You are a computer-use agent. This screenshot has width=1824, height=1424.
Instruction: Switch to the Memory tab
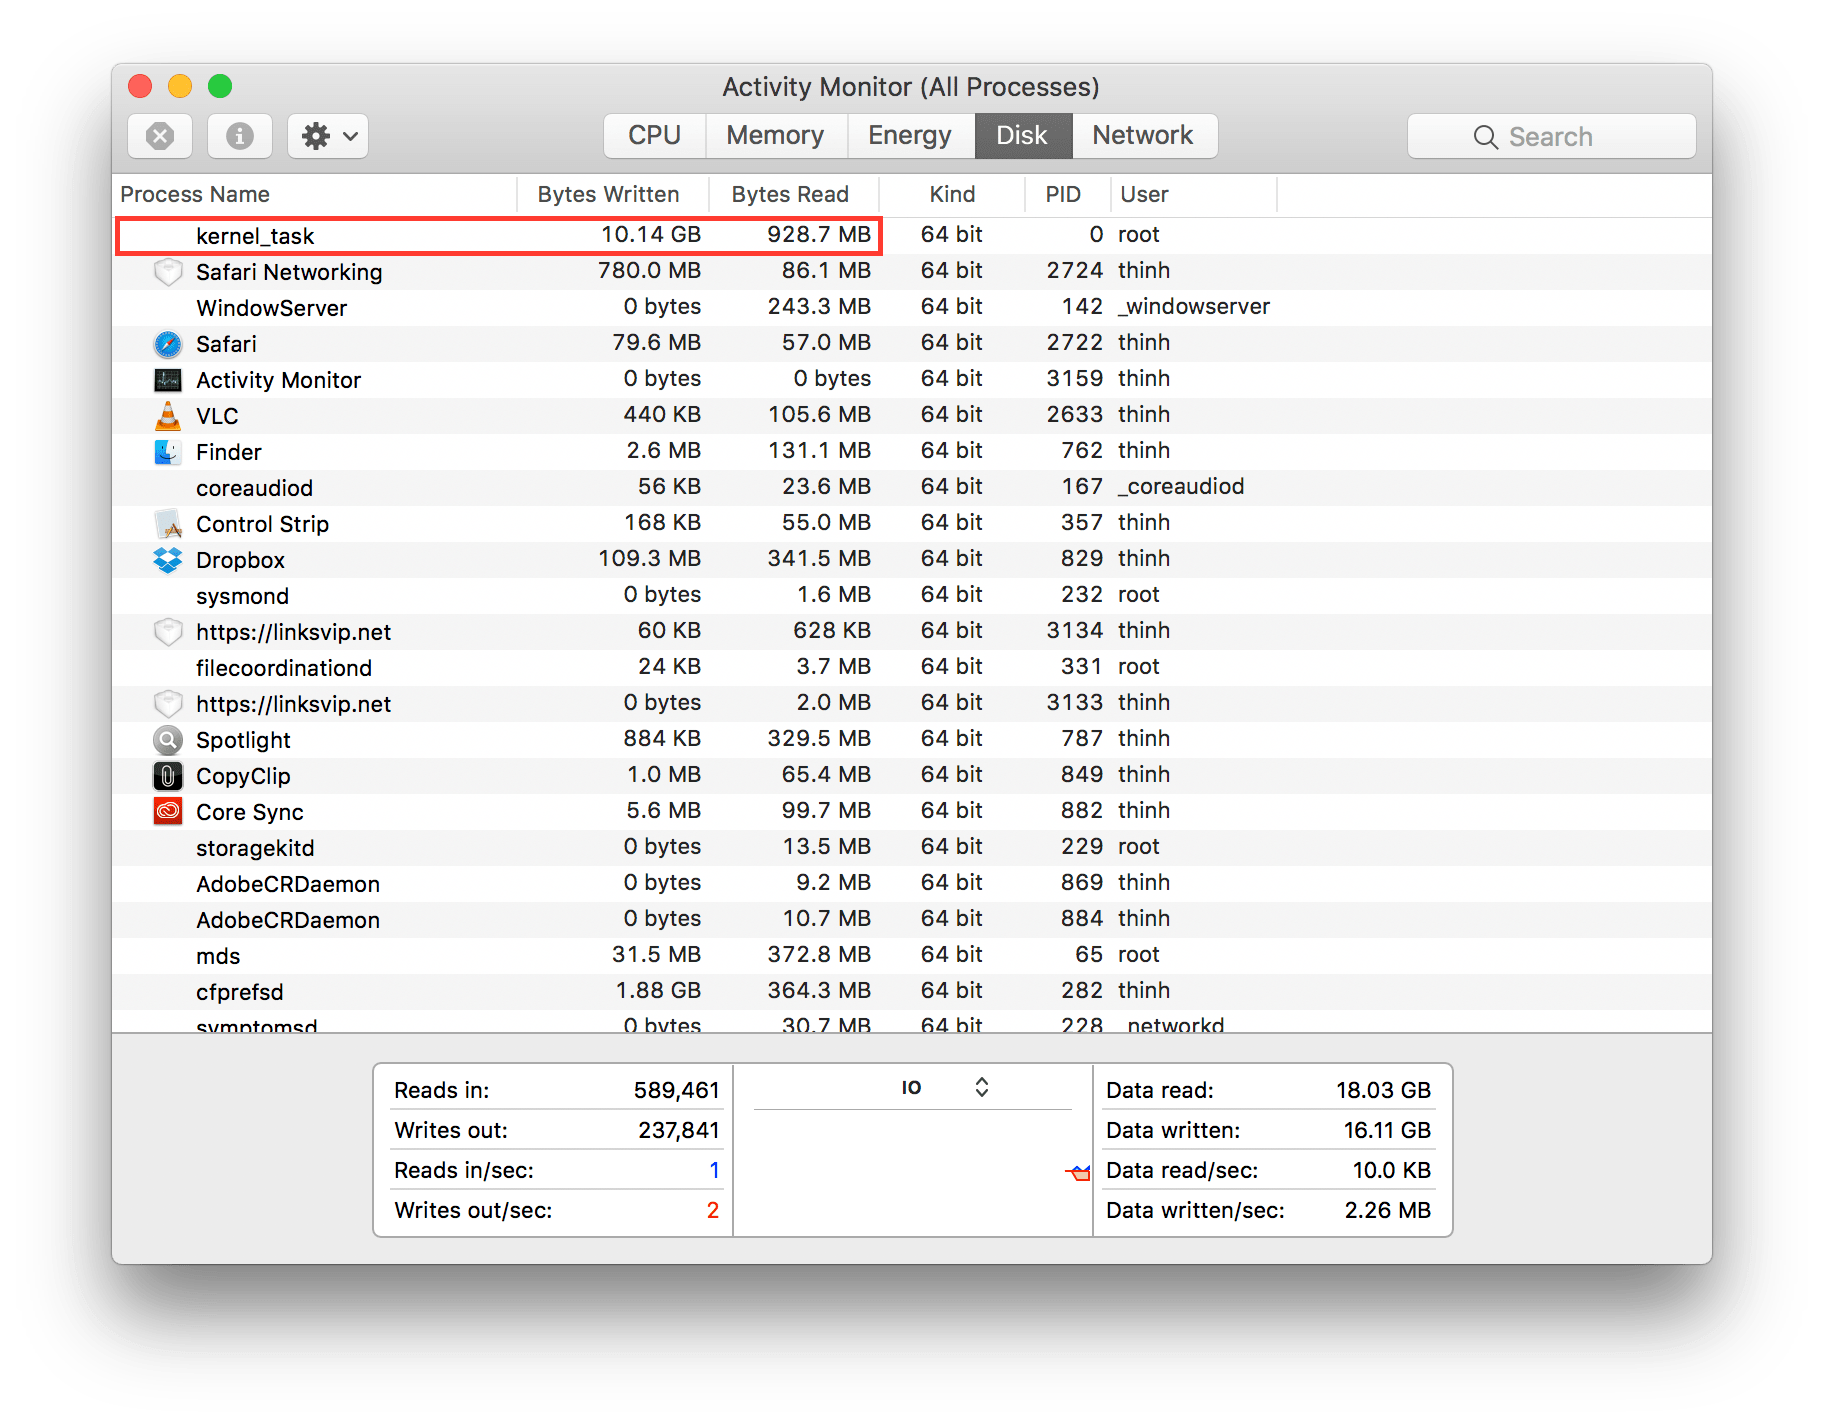776,135
